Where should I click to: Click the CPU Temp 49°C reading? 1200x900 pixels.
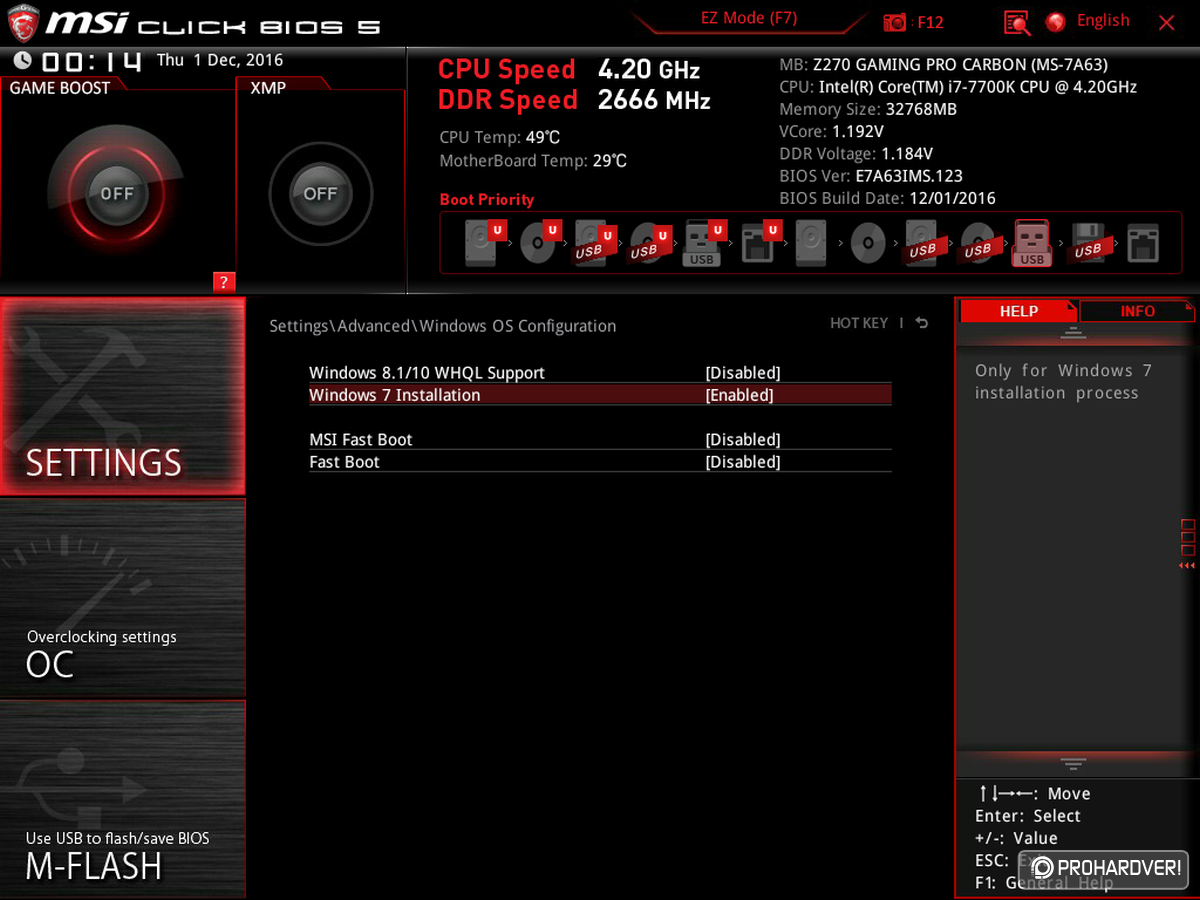click(x=500, y=138)
